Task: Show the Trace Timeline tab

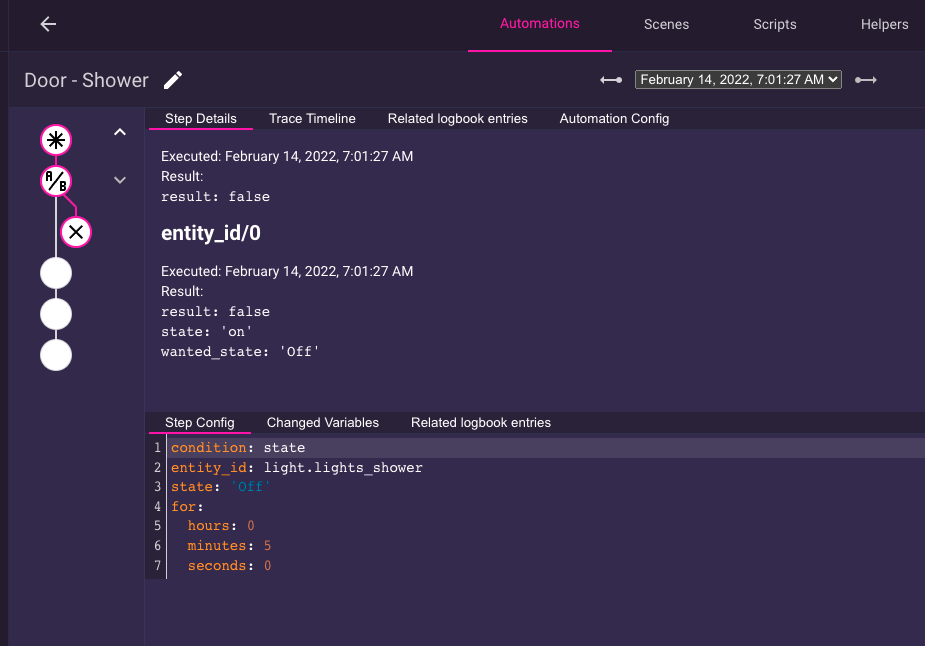Action: click(x=312, y=119)
